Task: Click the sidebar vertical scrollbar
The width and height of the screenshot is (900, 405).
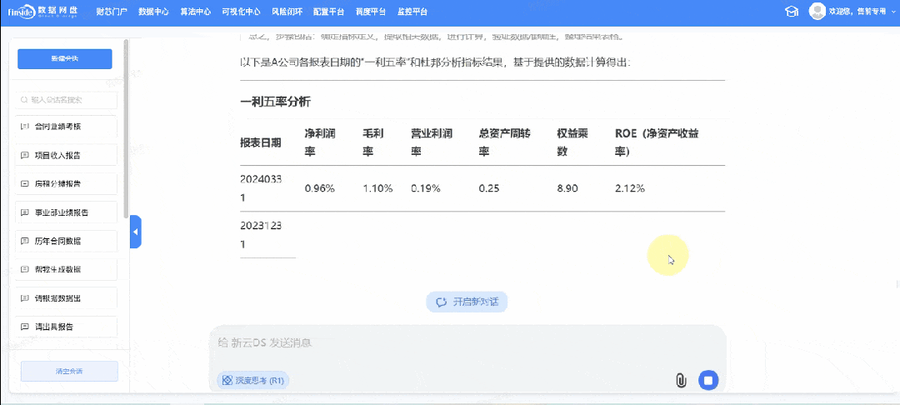Action: [125, 130]
